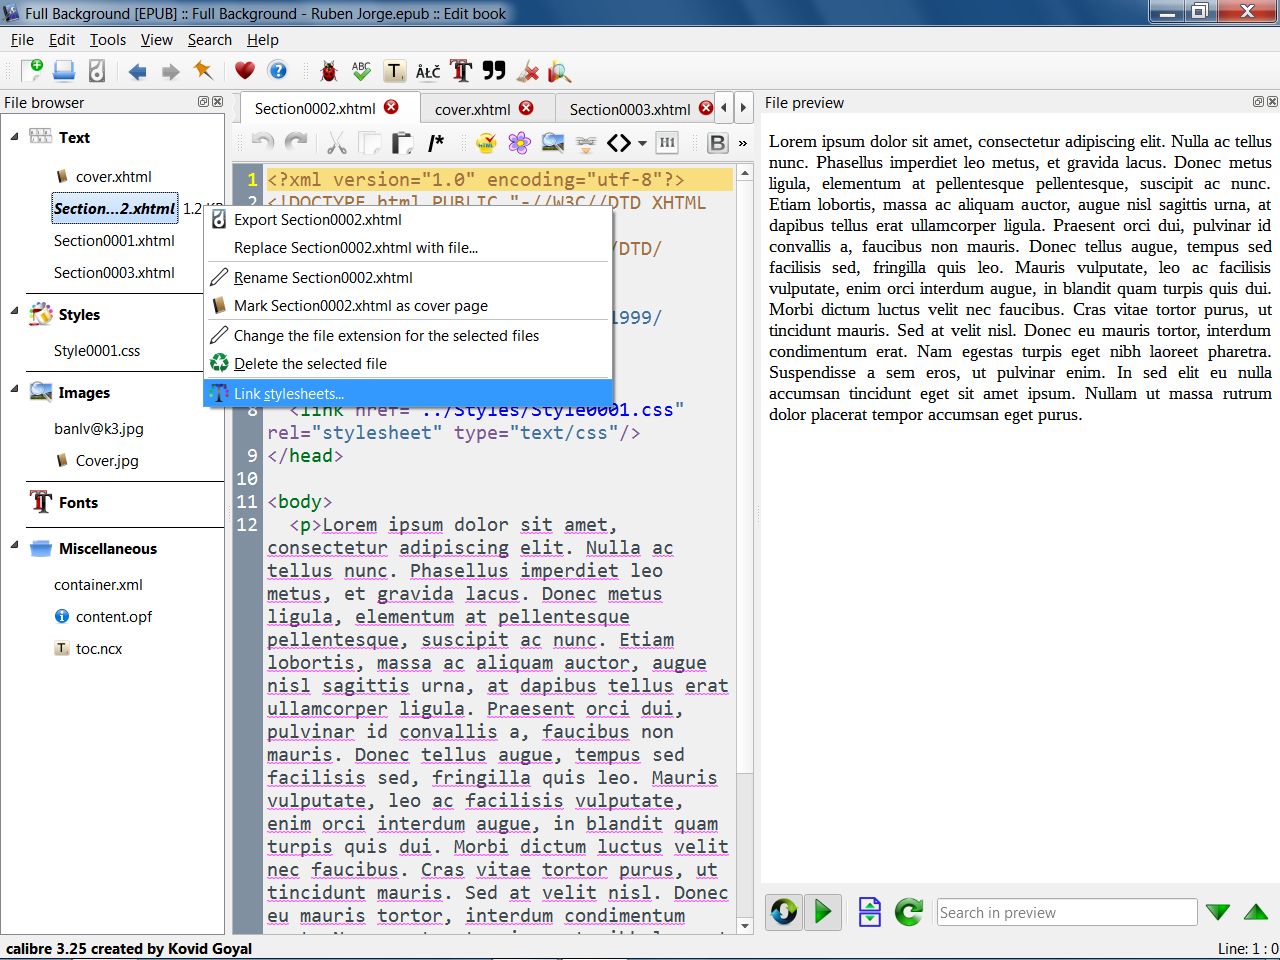Click the cut scissors icon in editor toolbar
The height and width of the screenshot is (960, 1280).
[336, 143]
